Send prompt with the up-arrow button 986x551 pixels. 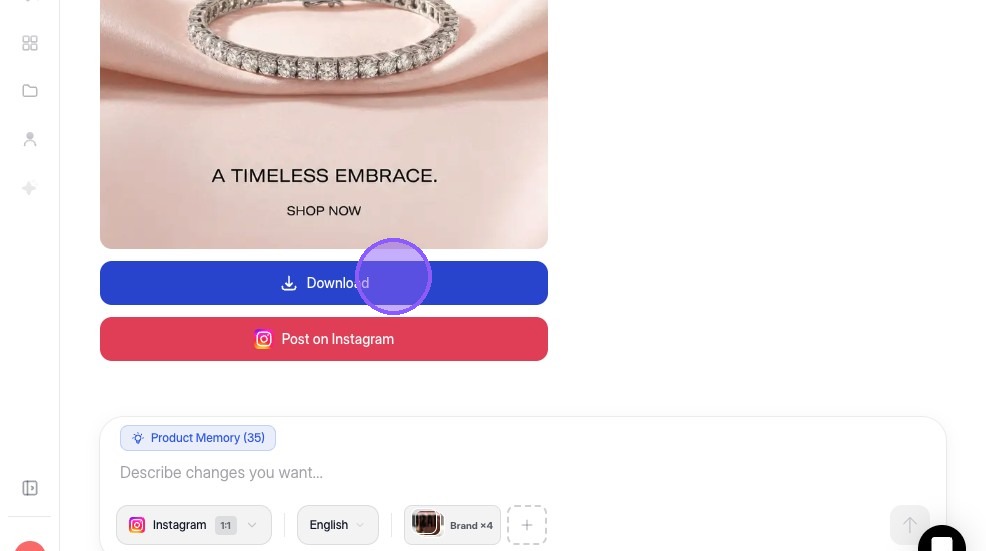(909, 525)
